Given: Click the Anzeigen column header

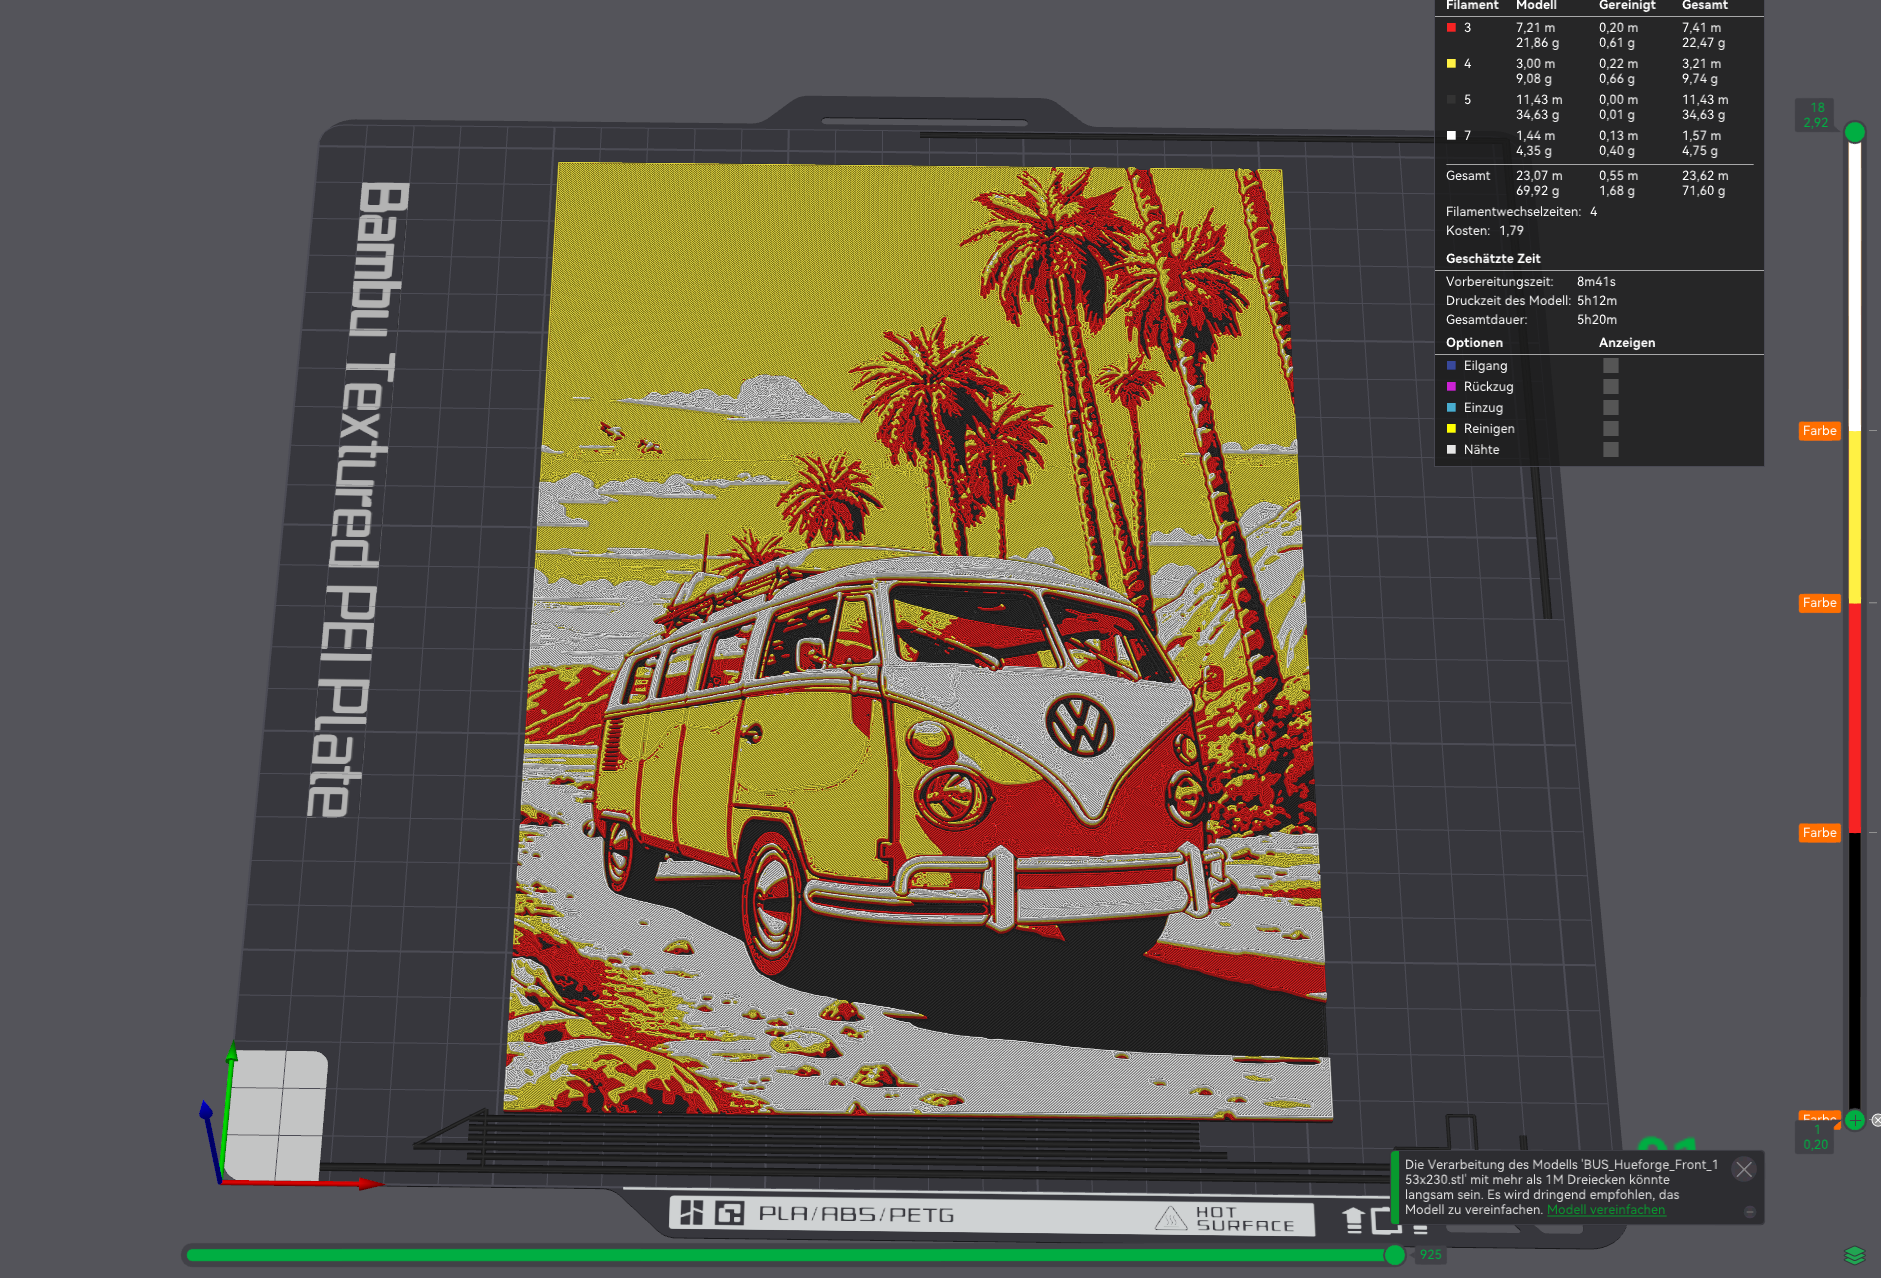Looking at the screenshot, I should [x=1627, y=343].
